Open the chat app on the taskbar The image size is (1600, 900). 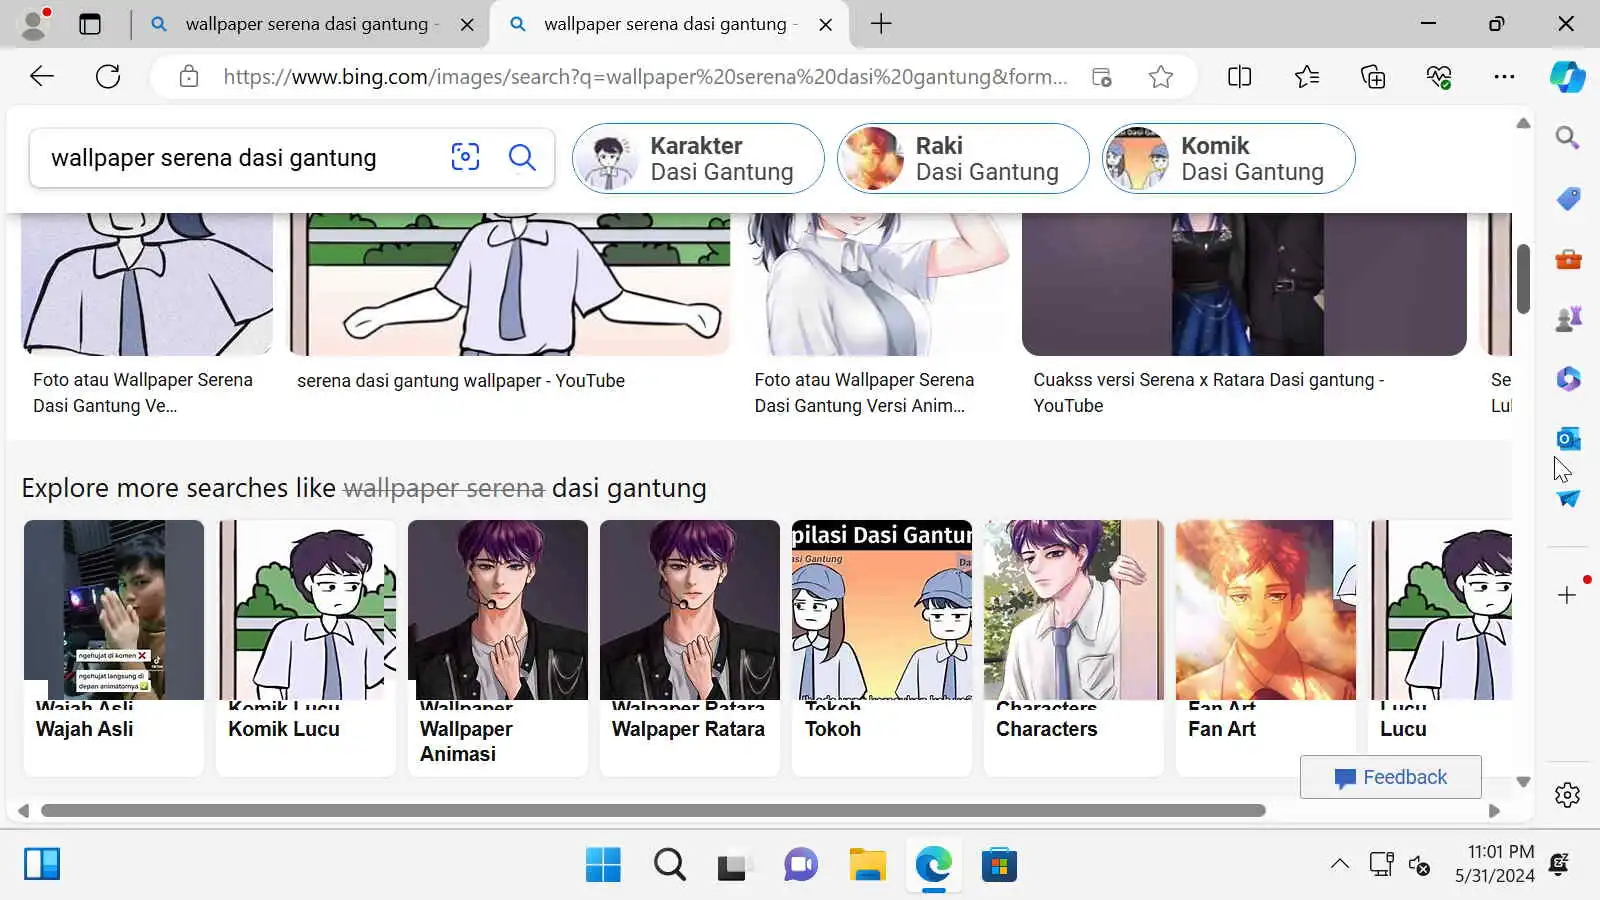(x=801, y=865)
